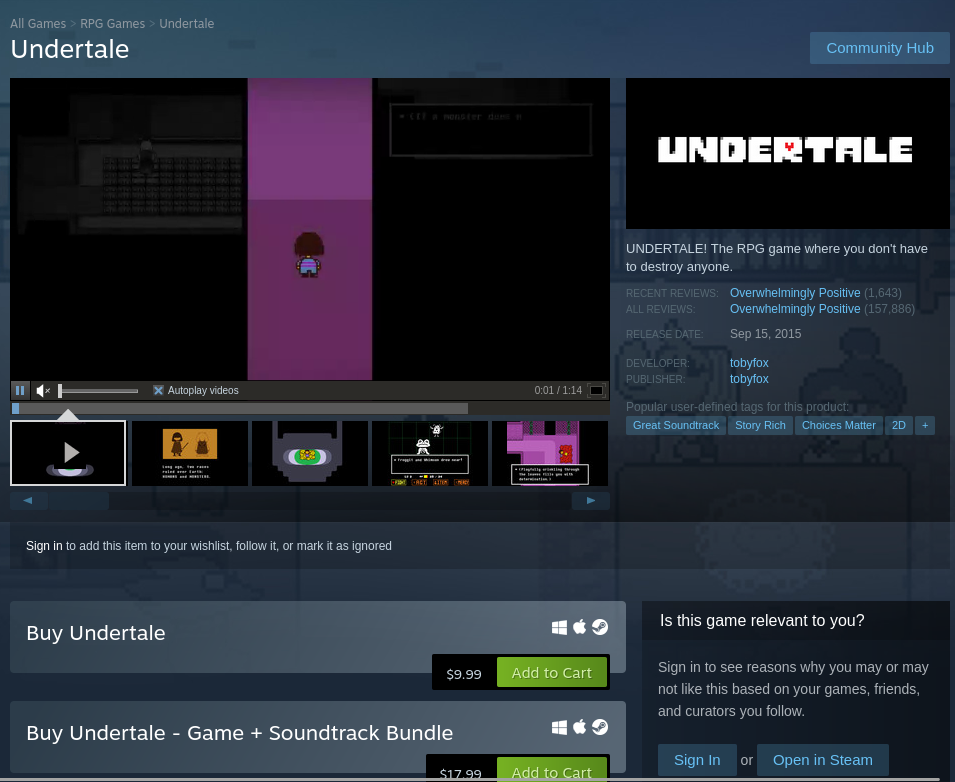Enter fullscreen using the video player icon
955x782 pixels.
pos(598,390)
